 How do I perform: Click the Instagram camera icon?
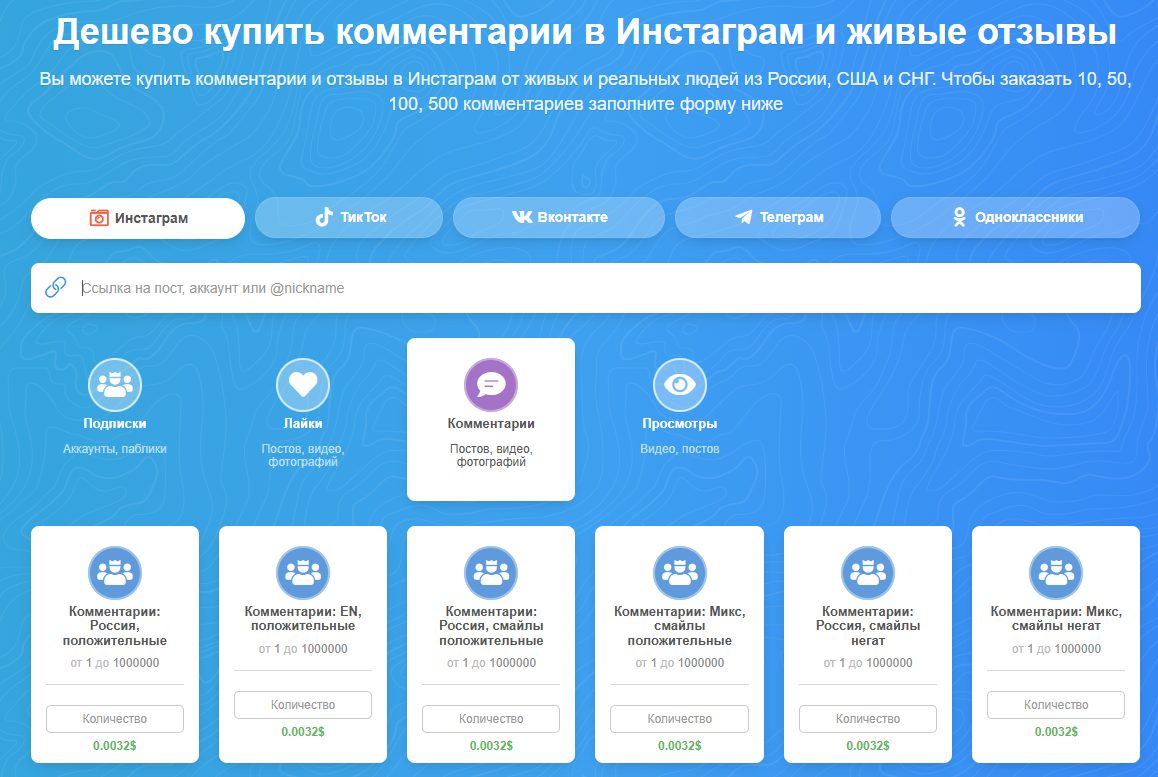click(99, 218)
